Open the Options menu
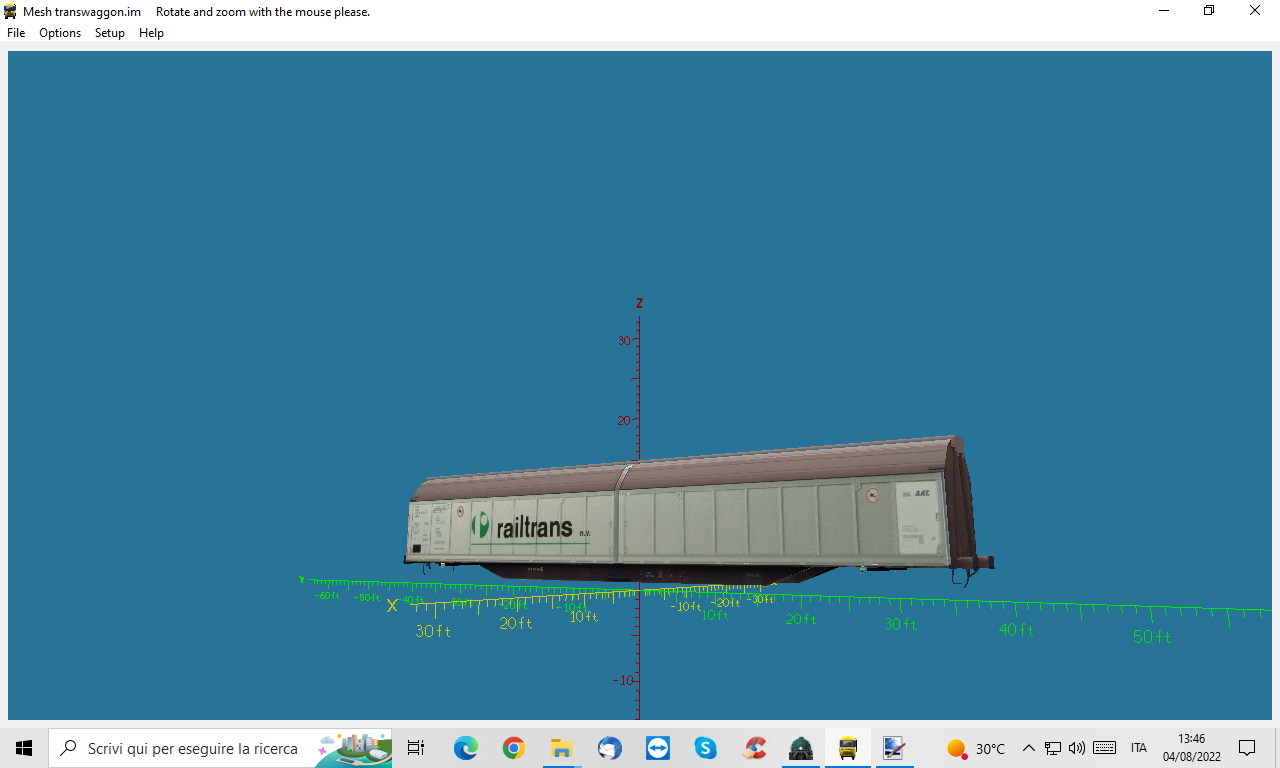This screenshot has width=1280, height=768. [60, 33]
